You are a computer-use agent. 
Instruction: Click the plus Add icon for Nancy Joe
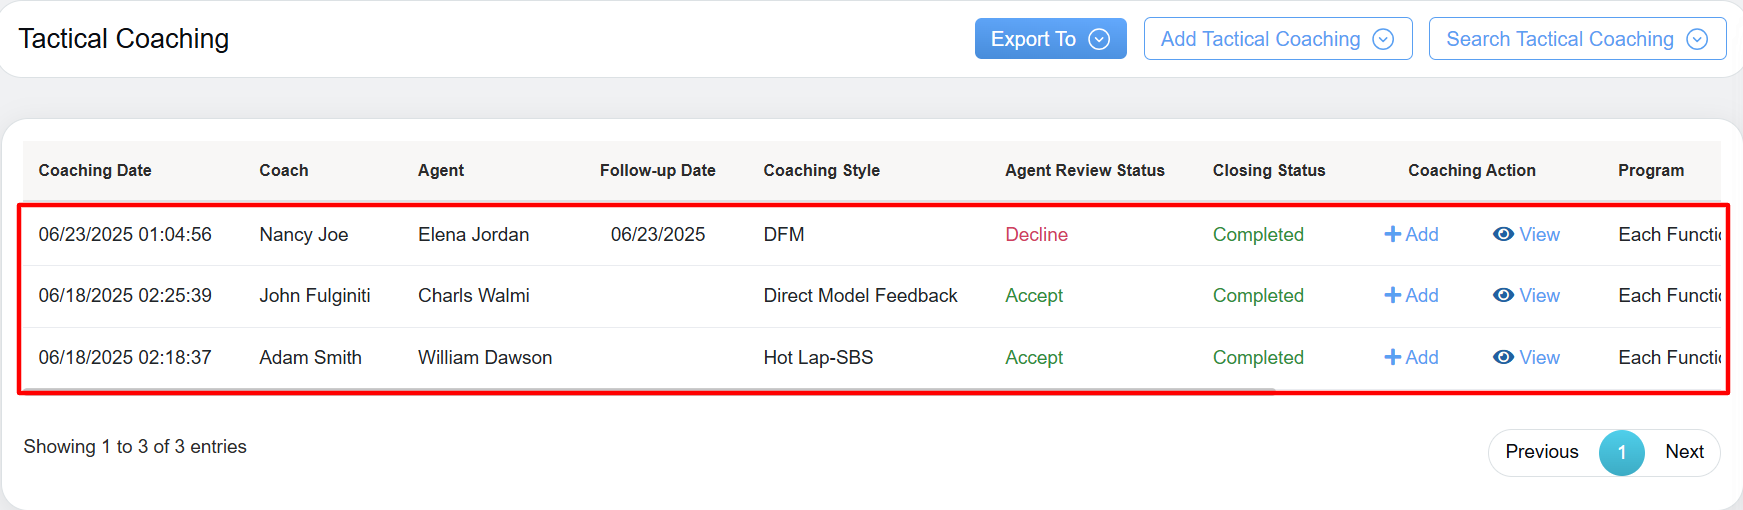click(x=1410, y=234)
